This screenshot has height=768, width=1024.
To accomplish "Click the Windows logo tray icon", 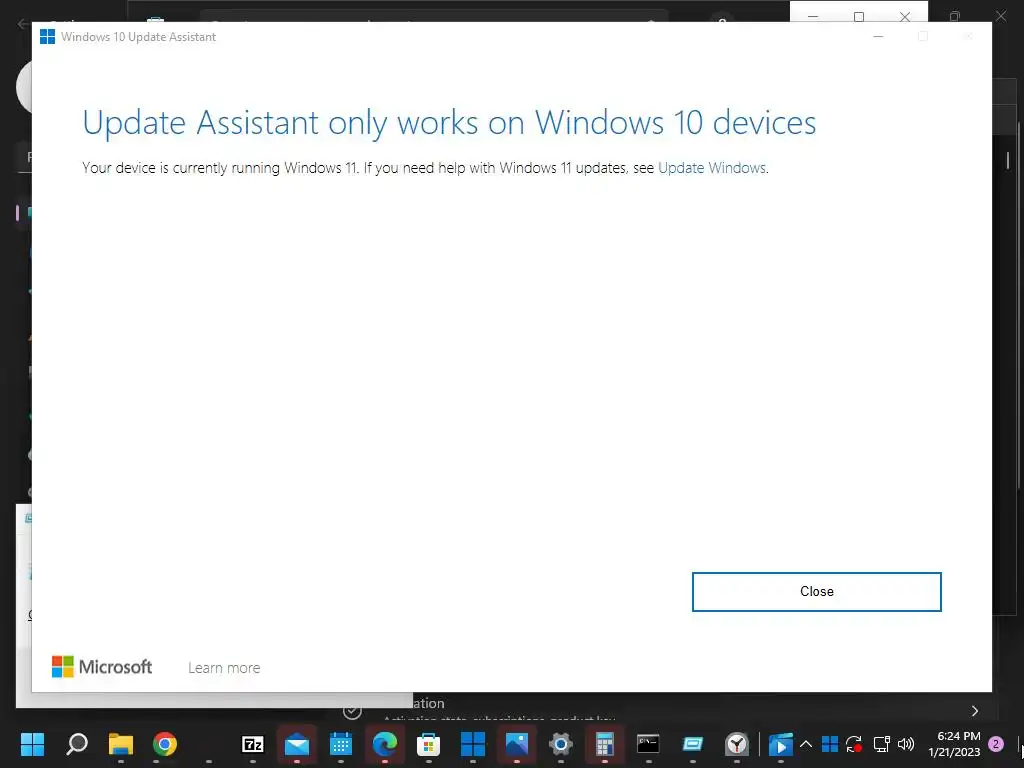I will (x=830, y=744).
